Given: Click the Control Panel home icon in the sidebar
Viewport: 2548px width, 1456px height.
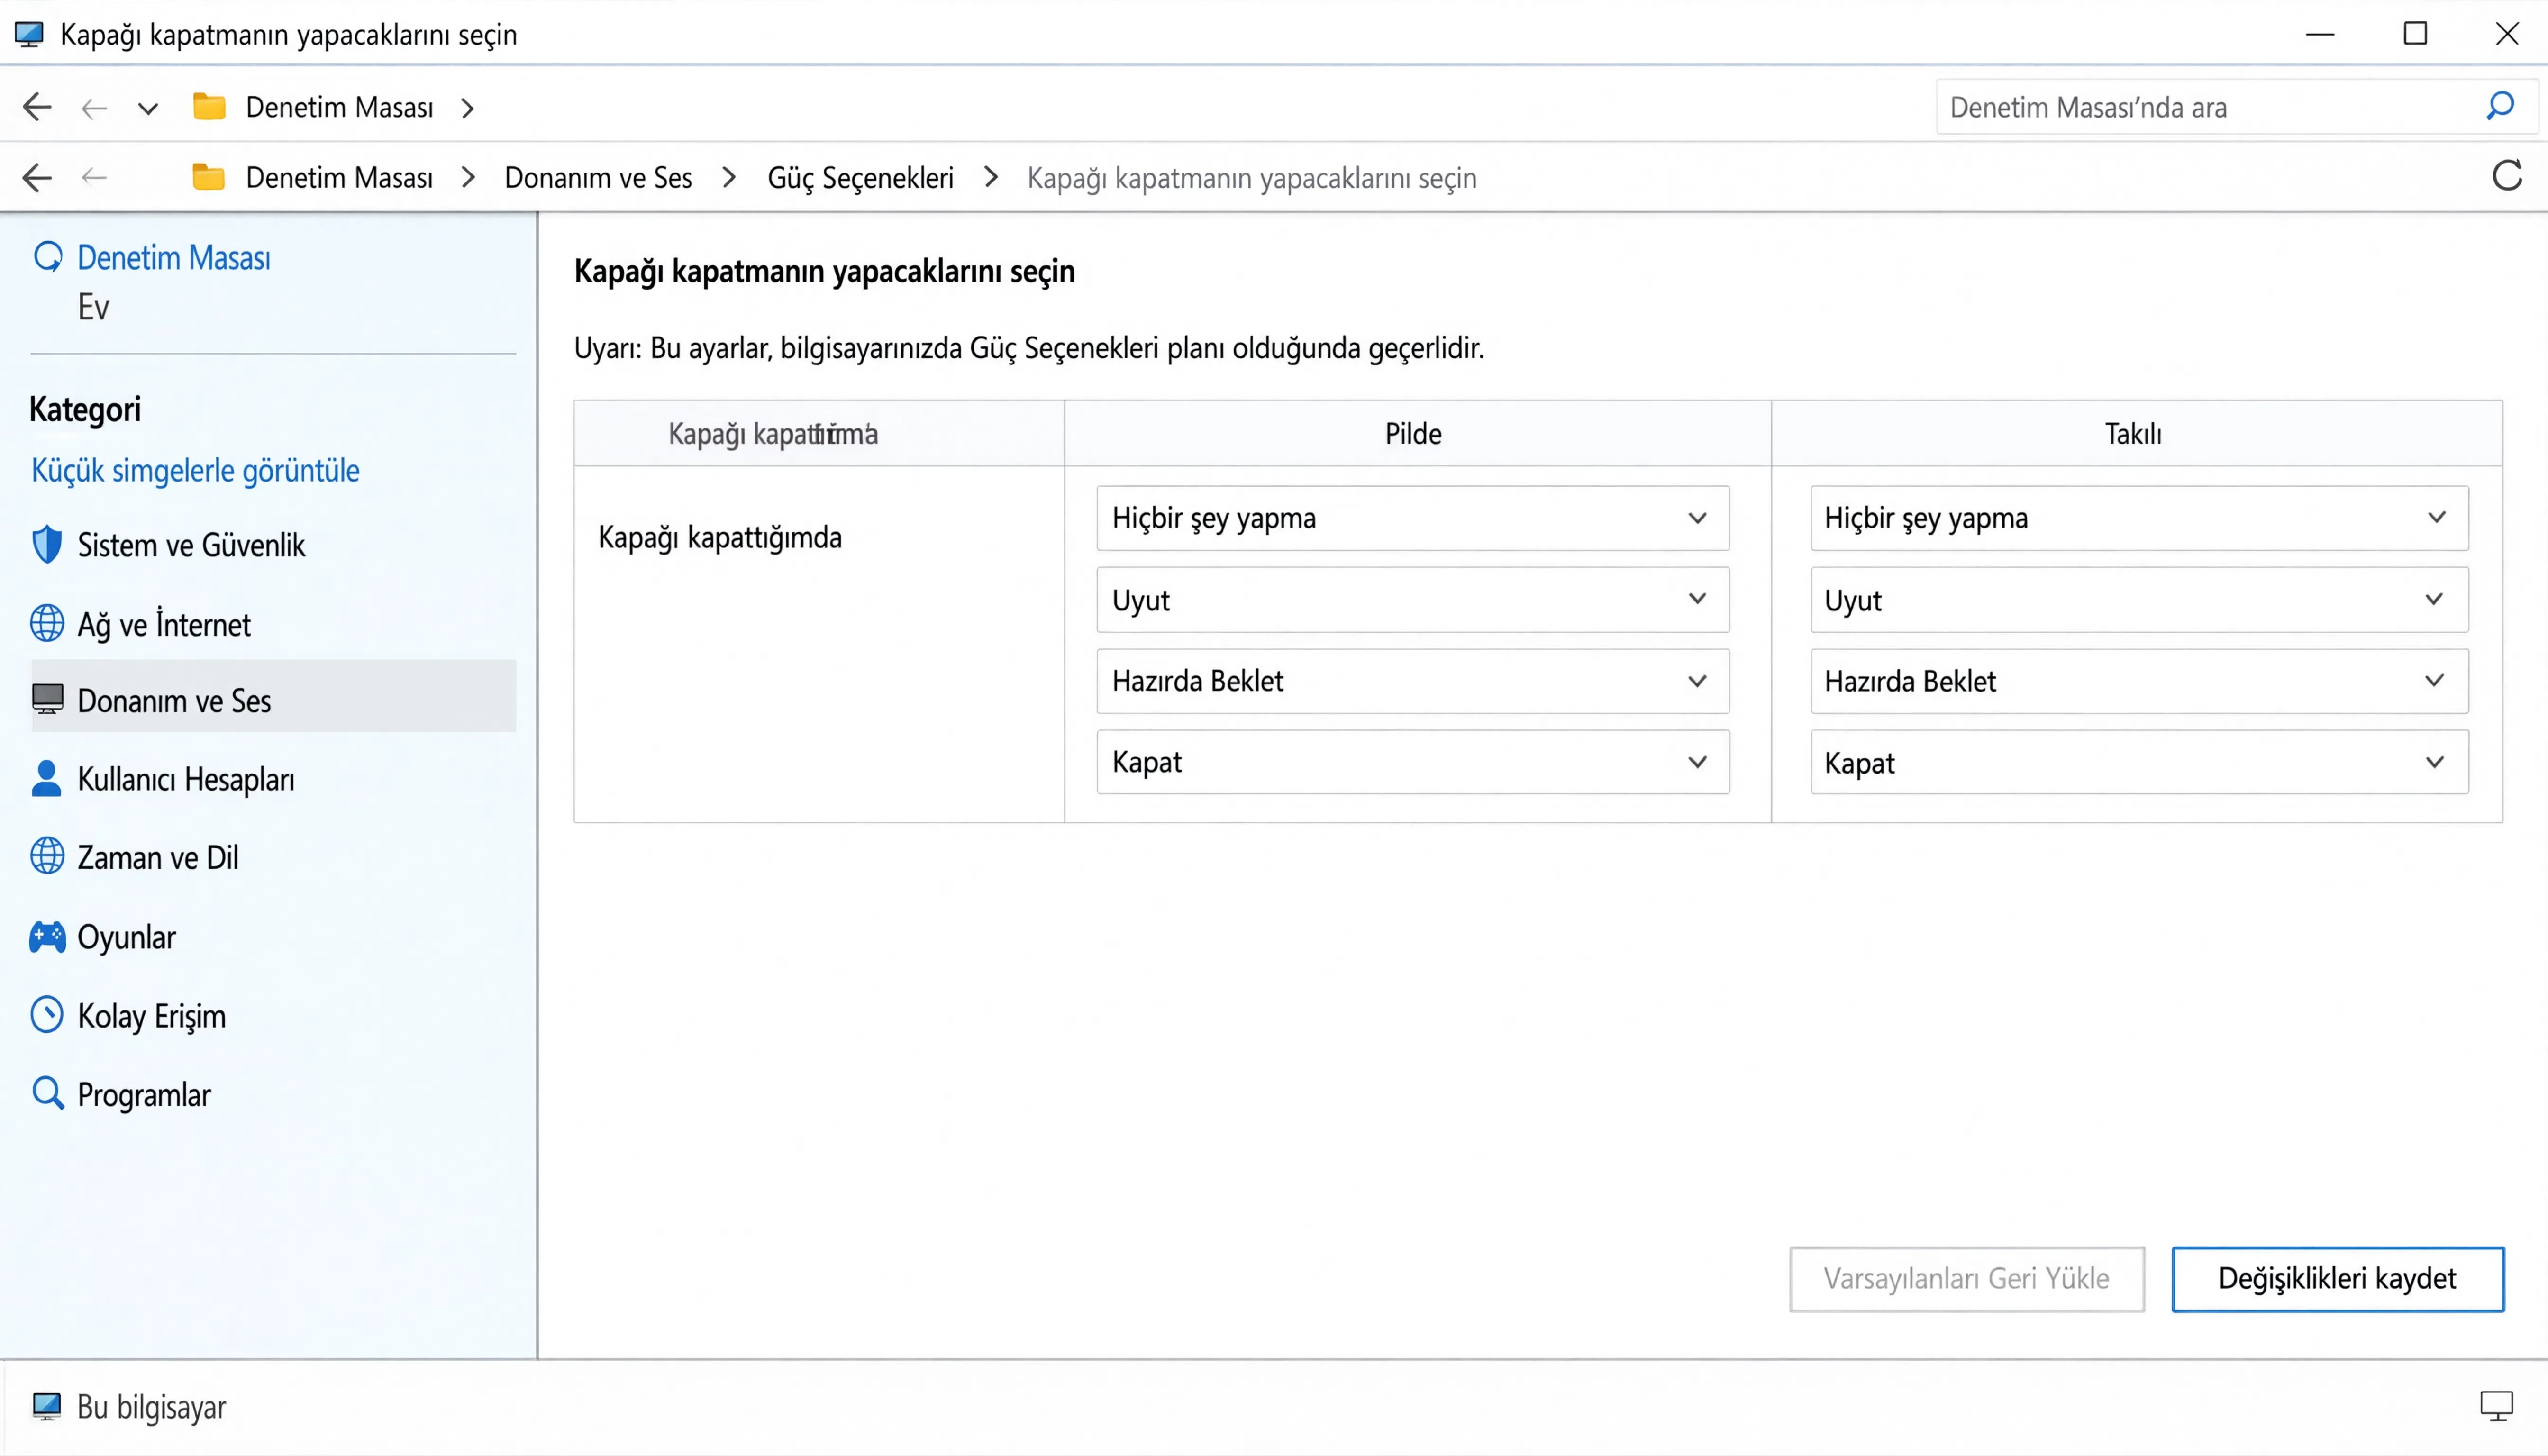Looking at the screenshot, I should point(48,257).
